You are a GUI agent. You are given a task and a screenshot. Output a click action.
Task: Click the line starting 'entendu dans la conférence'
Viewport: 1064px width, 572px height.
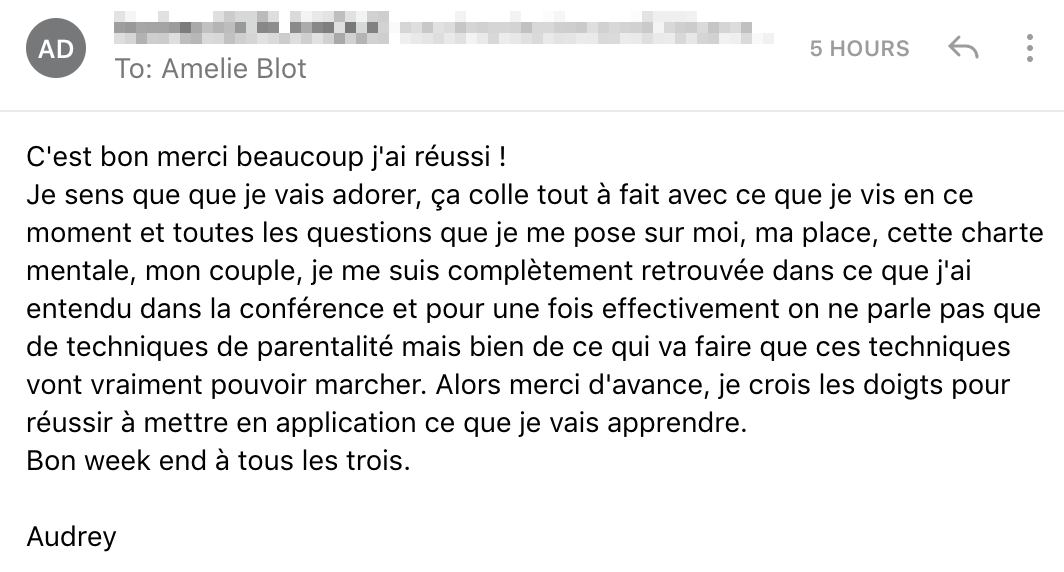533,309
